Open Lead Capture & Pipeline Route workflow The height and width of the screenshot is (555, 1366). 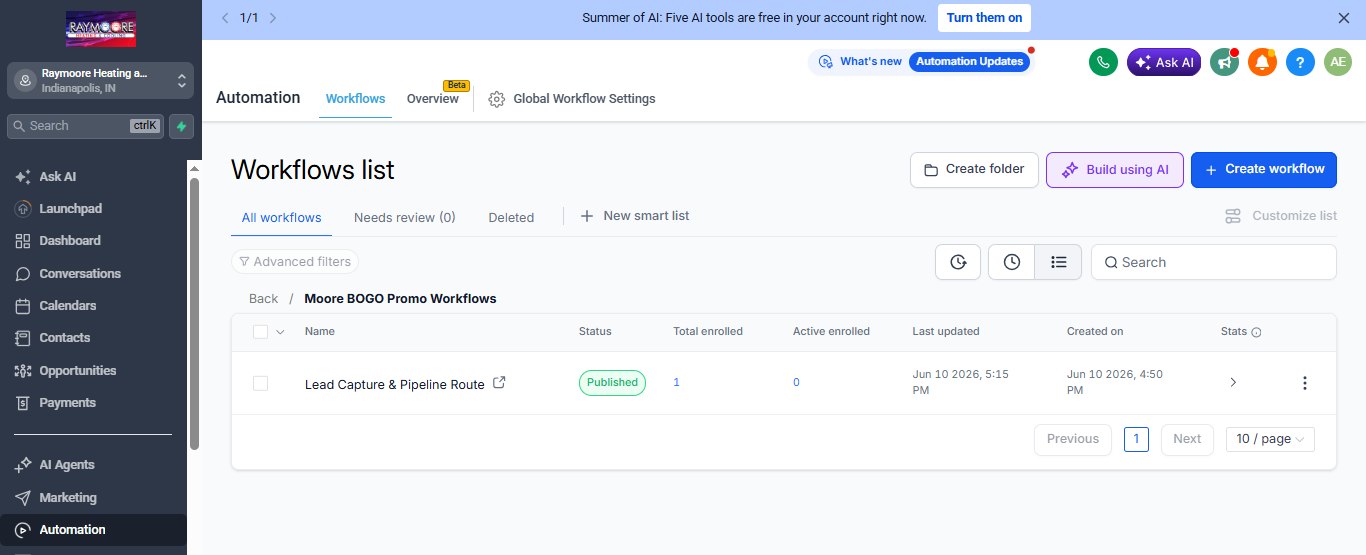pyautogui.click(x=394, y=384)
